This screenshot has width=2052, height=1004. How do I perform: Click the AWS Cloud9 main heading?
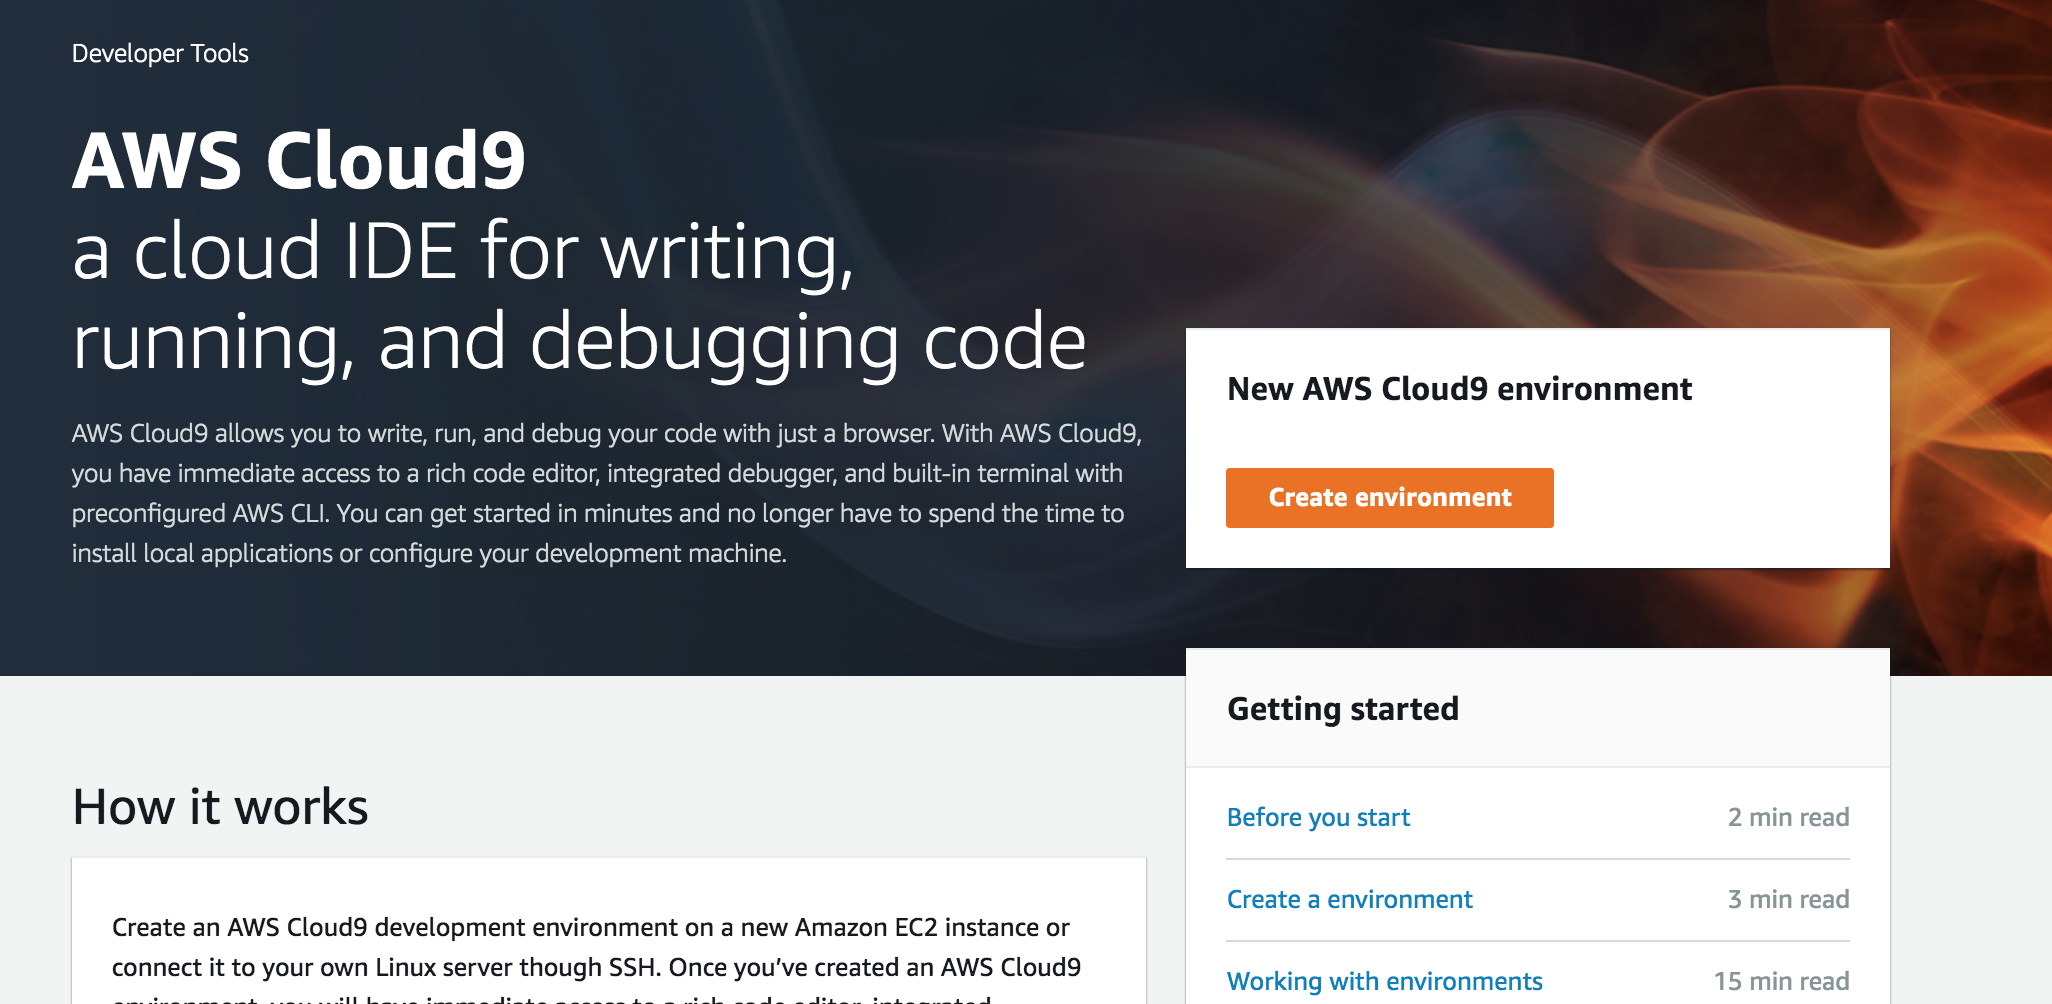[299, 160]
